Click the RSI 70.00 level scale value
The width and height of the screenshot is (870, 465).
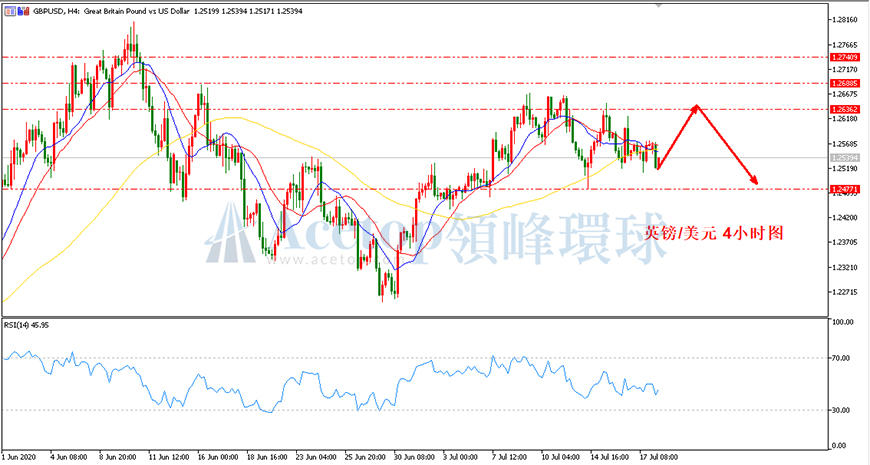coord(842,358)
